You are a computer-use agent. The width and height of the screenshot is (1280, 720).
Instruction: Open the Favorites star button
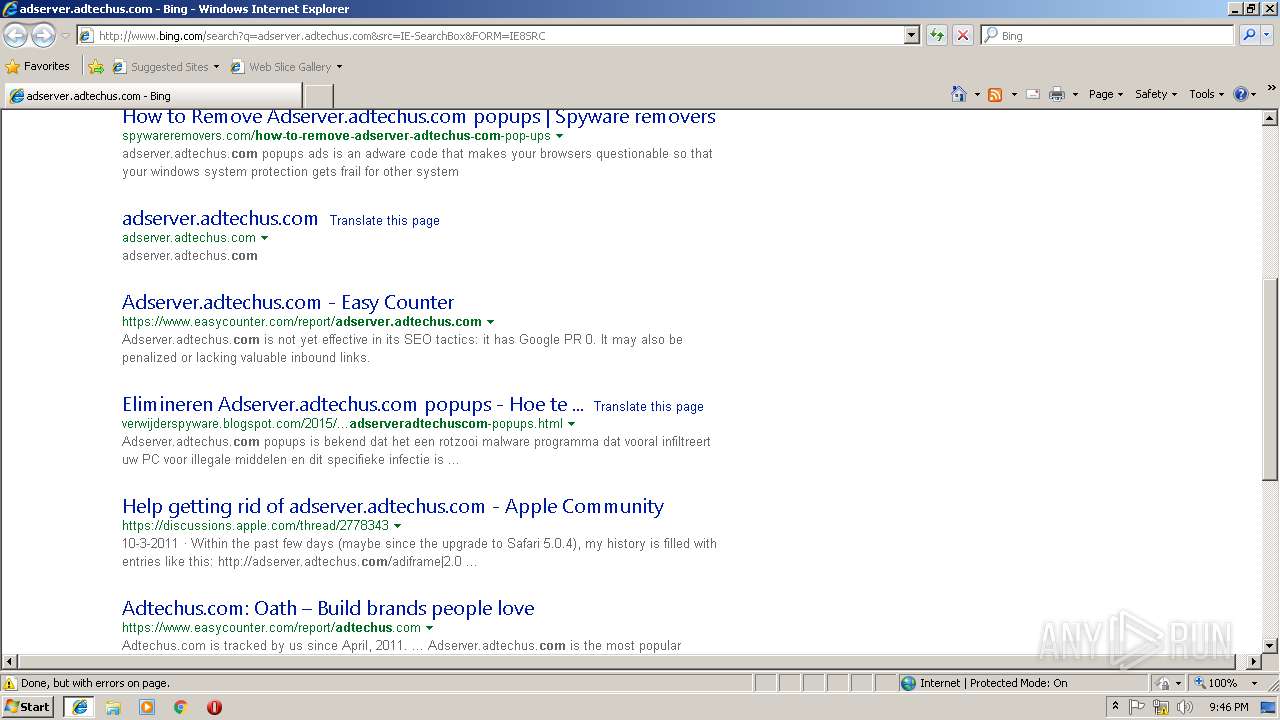pyautogui.click(x=37, y=66)
